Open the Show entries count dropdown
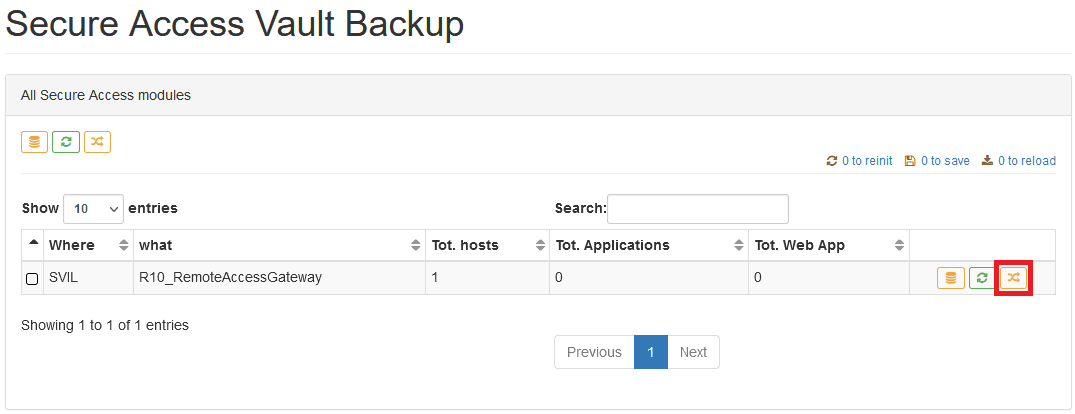 93,209
